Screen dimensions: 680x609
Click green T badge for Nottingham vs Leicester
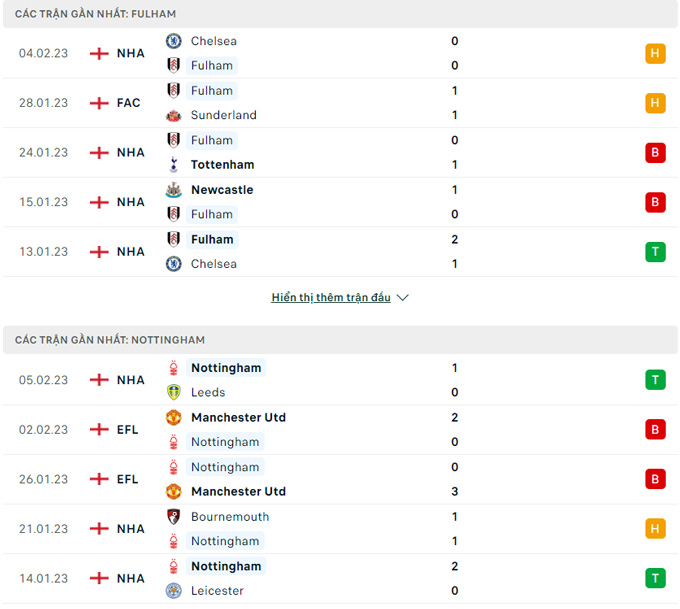point(655,578)
